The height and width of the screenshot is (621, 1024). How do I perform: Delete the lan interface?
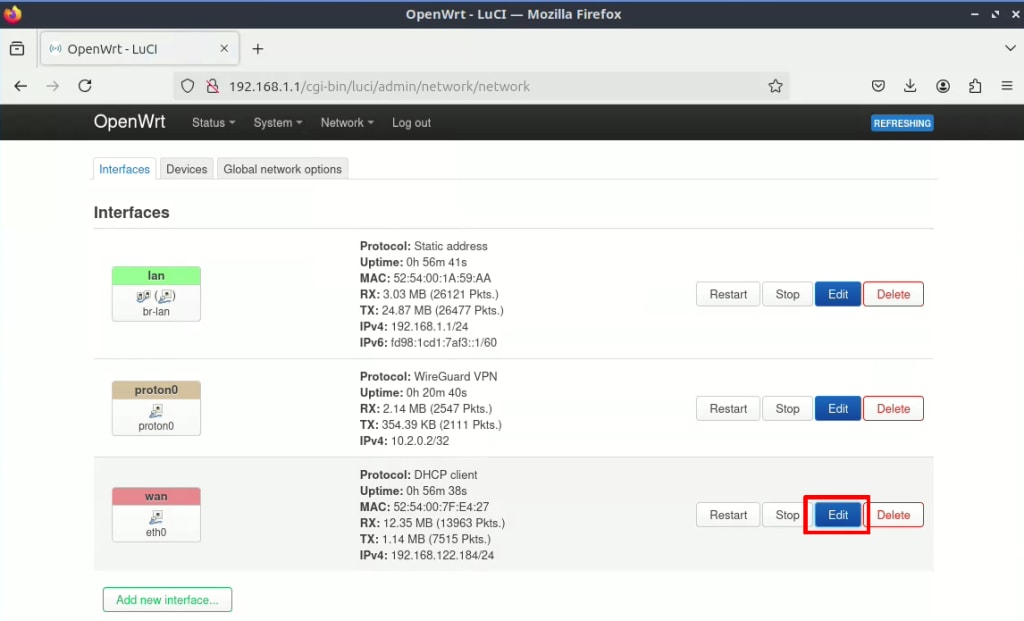(x=893, y=295)
